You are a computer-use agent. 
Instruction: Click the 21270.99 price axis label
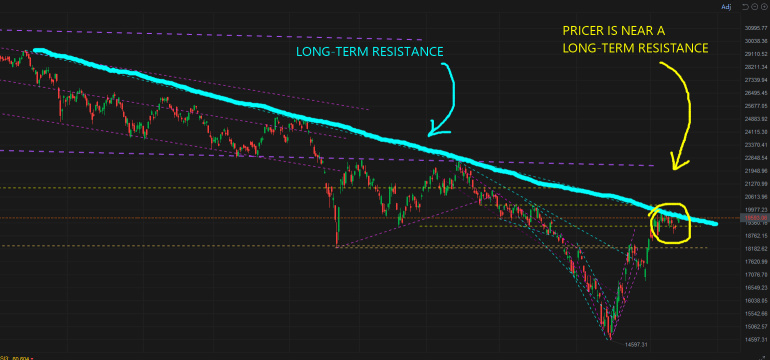[756, 184]
